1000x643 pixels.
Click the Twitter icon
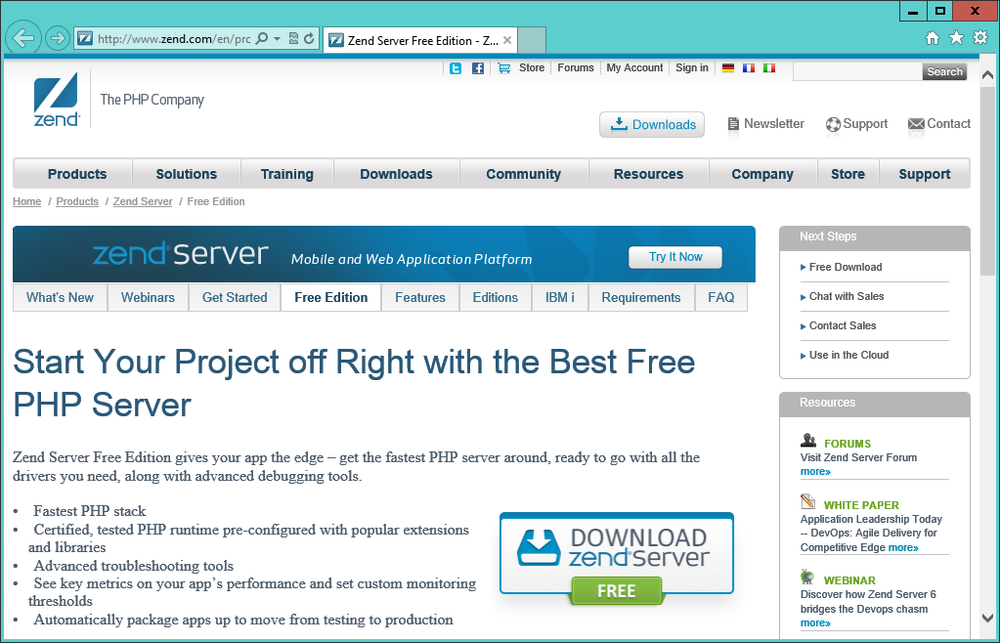click(x=455, y=68)
